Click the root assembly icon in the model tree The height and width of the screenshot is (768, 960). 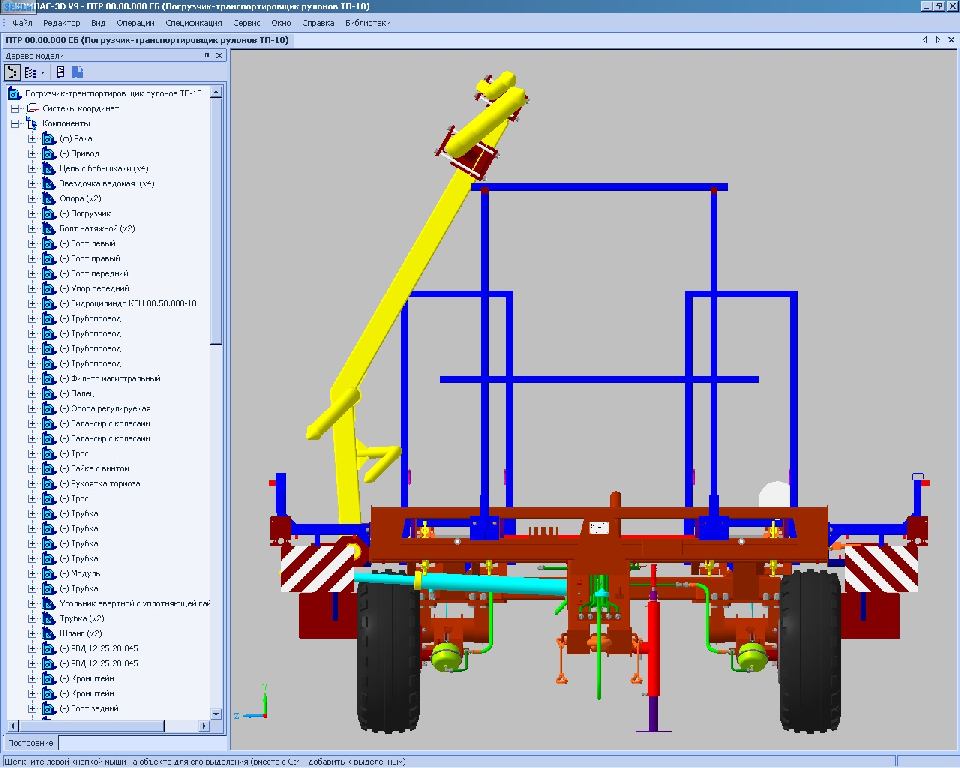(x=15, y=93)
